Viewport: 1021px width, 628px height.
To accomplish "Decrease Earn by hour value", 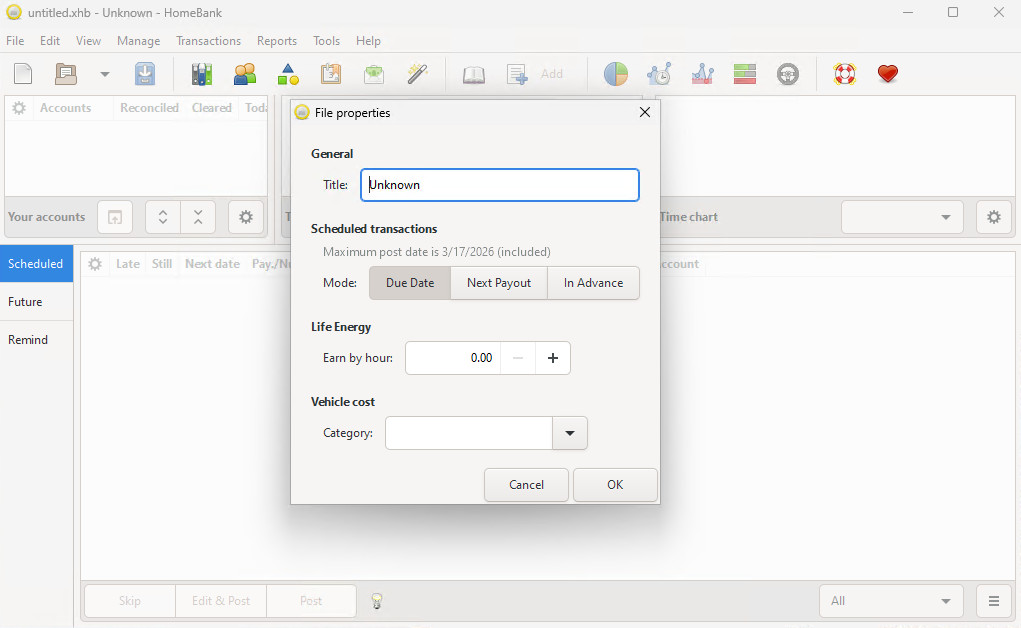I will 518,358.
